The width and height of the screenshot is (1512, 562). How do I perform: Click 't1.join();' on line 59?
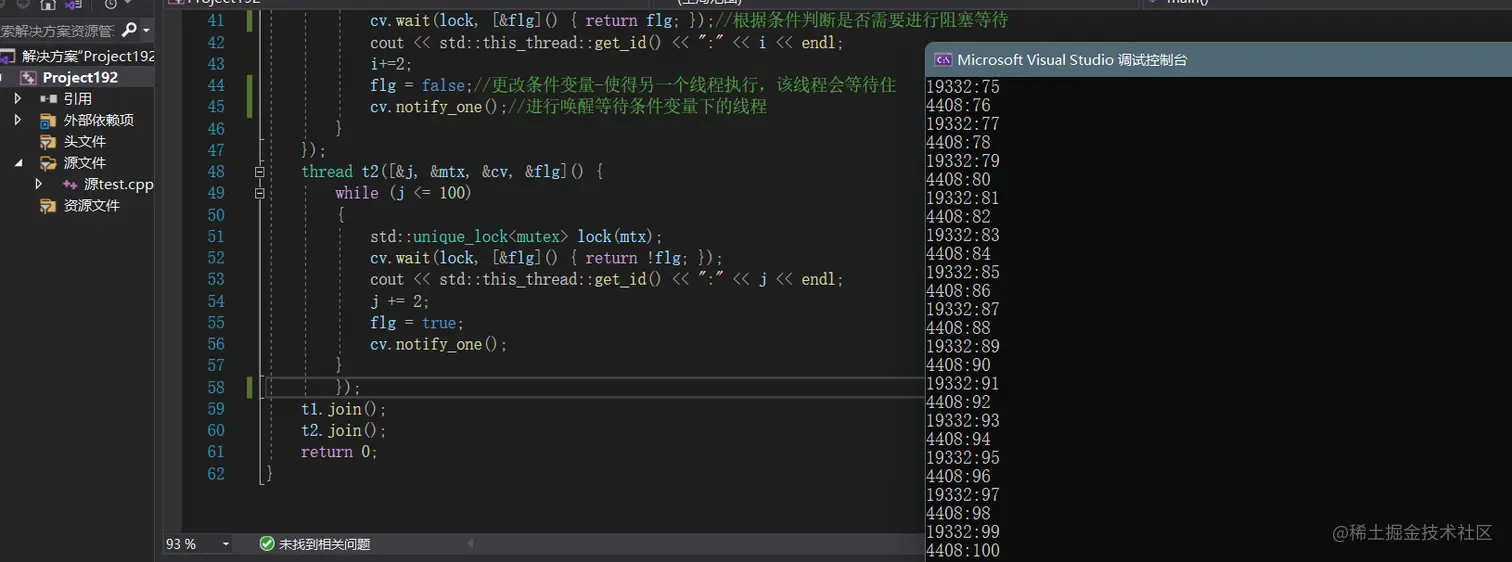point(343,409)
